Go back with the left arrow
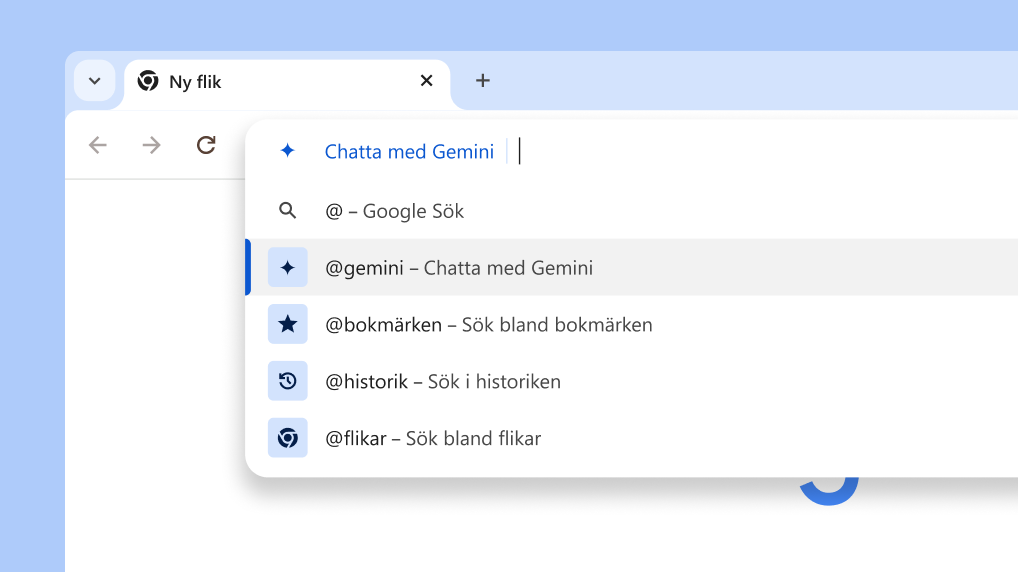 [97, 145]
